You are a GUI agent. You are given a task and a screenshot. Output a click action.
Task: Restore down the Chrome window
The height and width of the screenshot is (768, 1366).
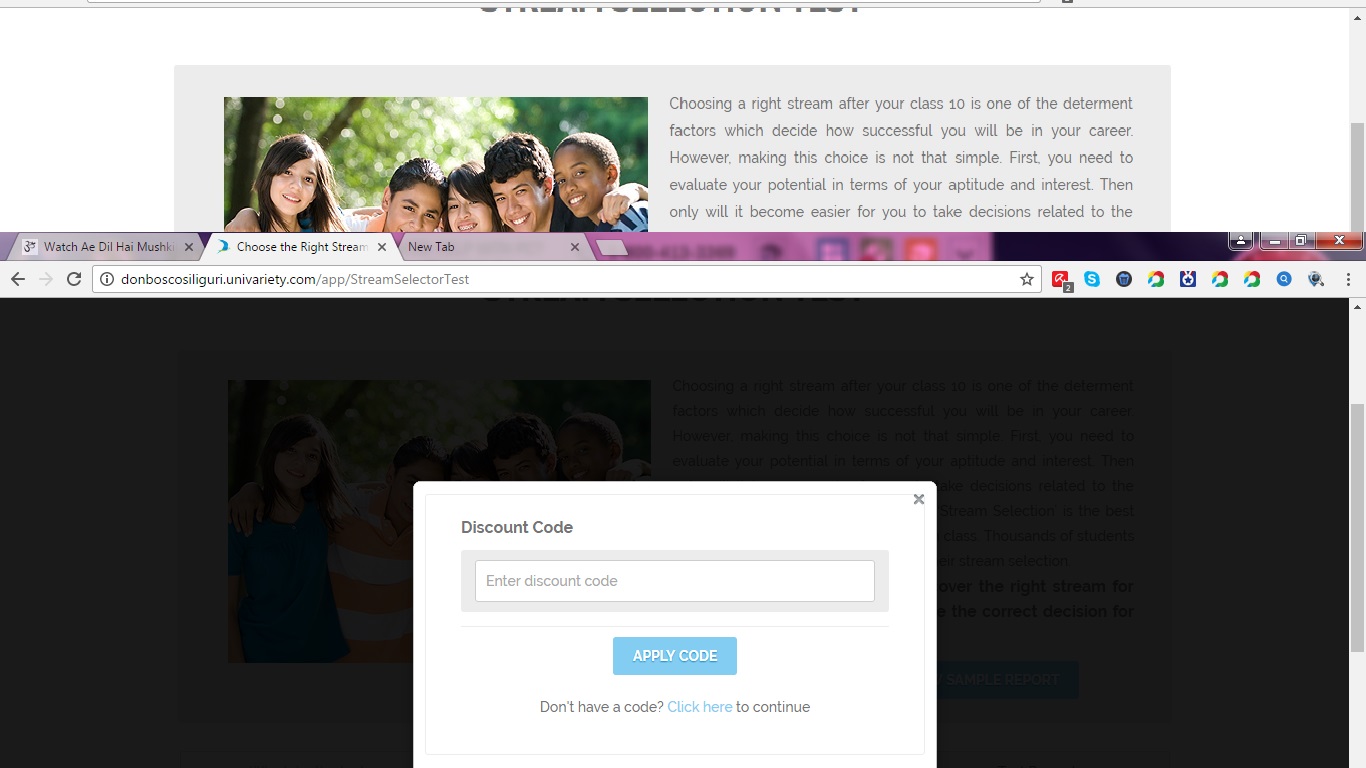click(x=1300, y=241)
